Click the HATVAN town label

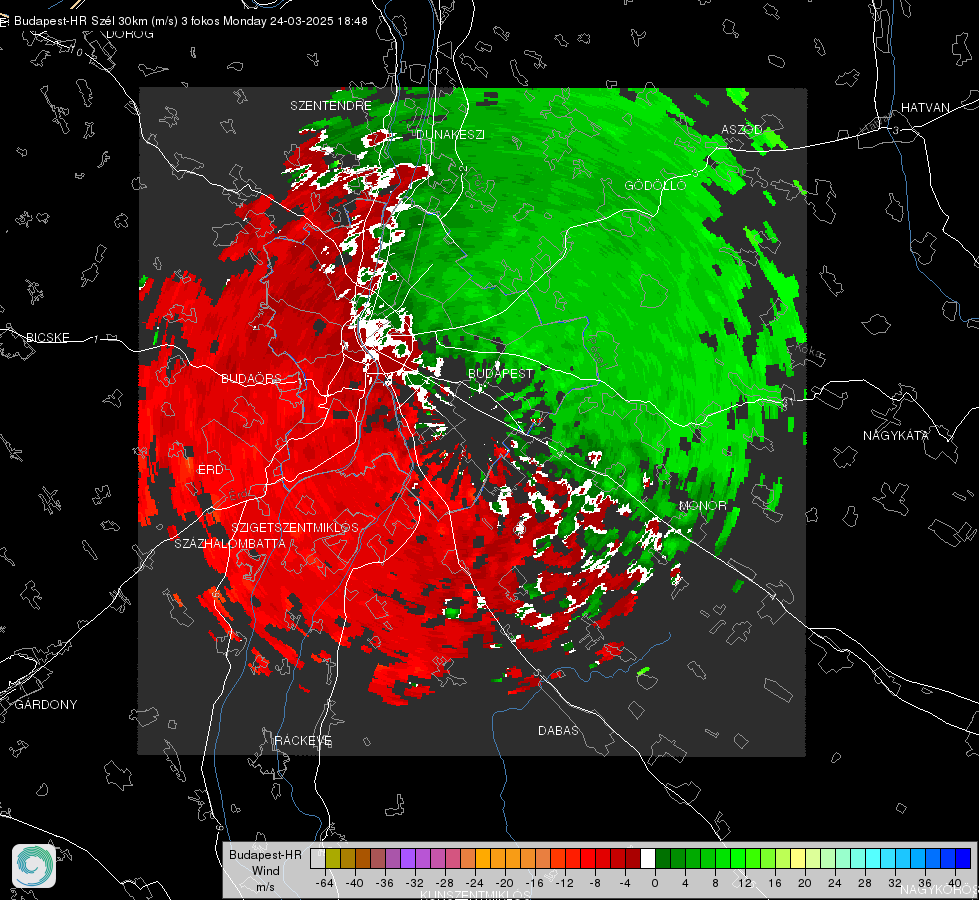pos(925,108)
